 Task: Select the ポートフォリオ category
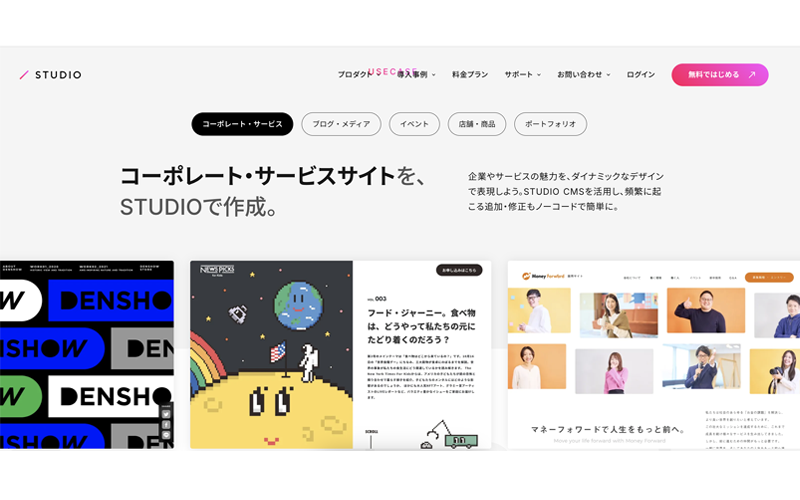click(551, 124)
